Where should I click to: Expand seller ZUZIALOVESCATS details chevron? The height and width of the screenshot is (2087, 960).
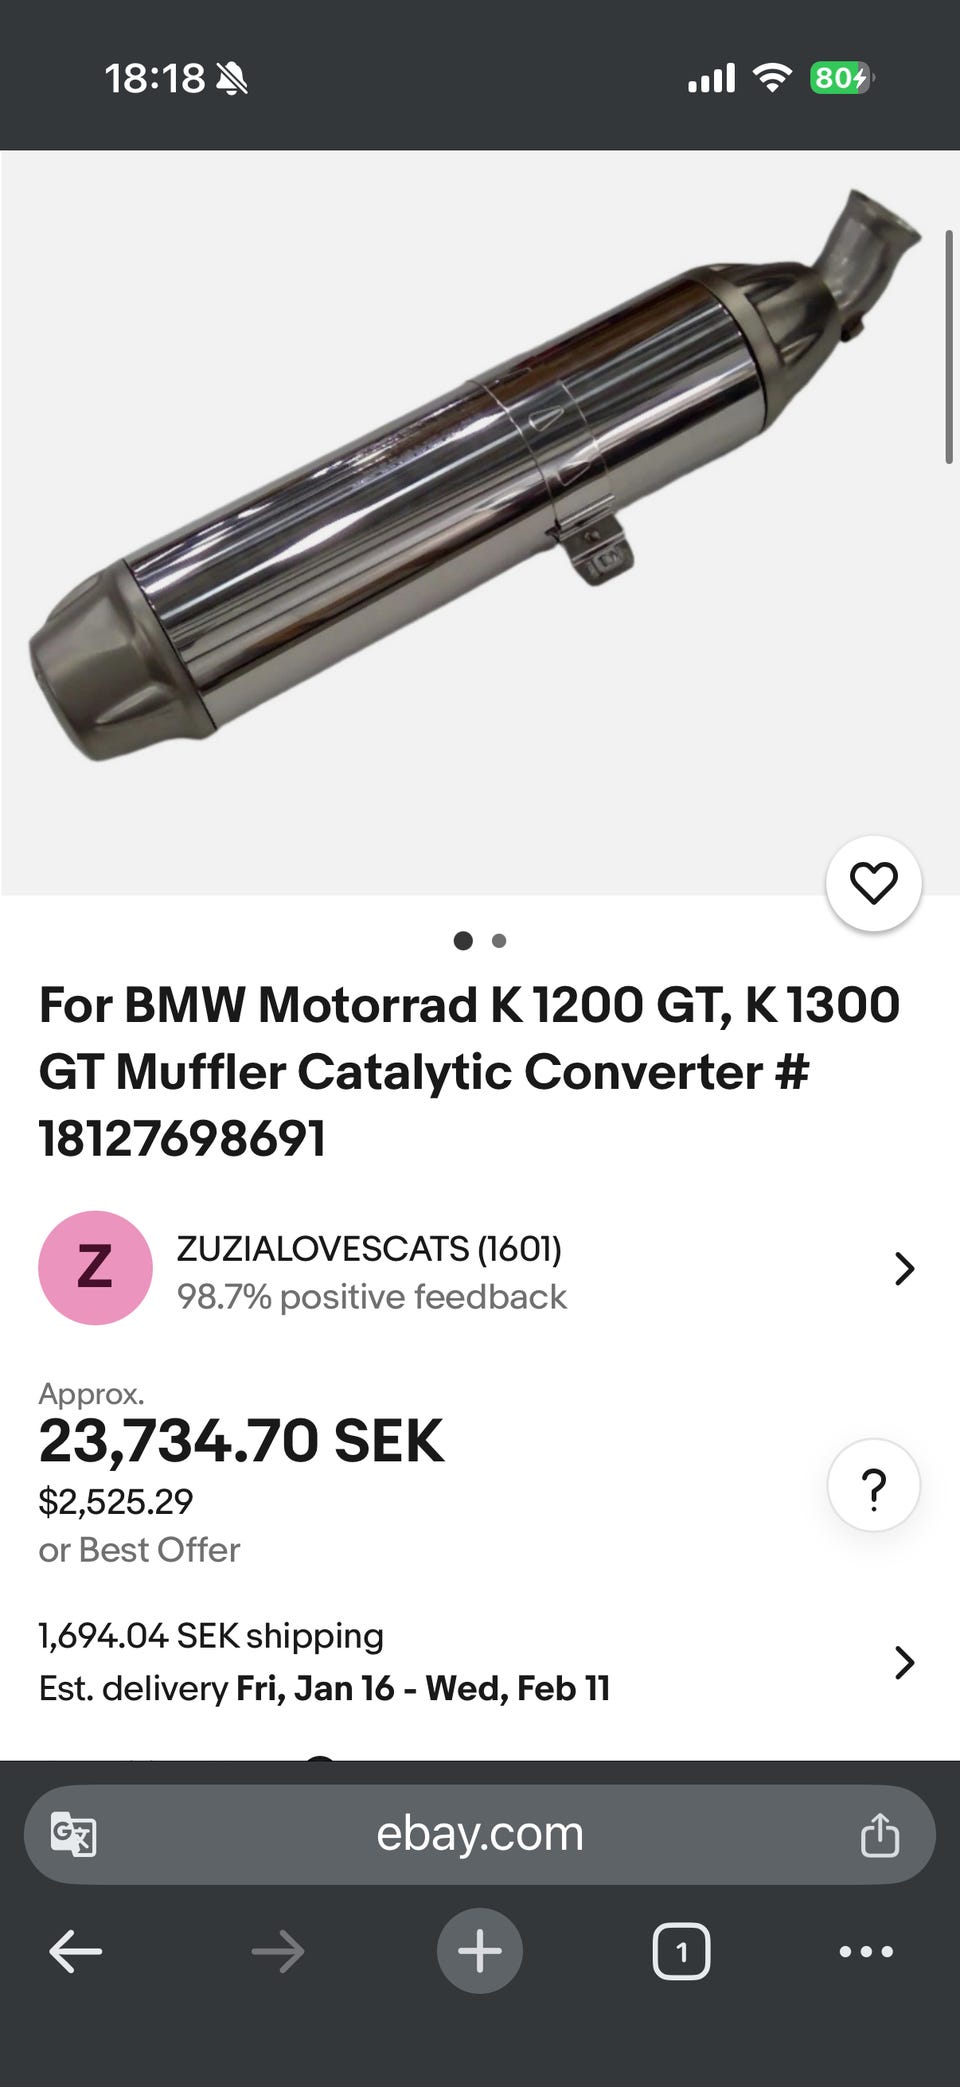point(904,1268)
